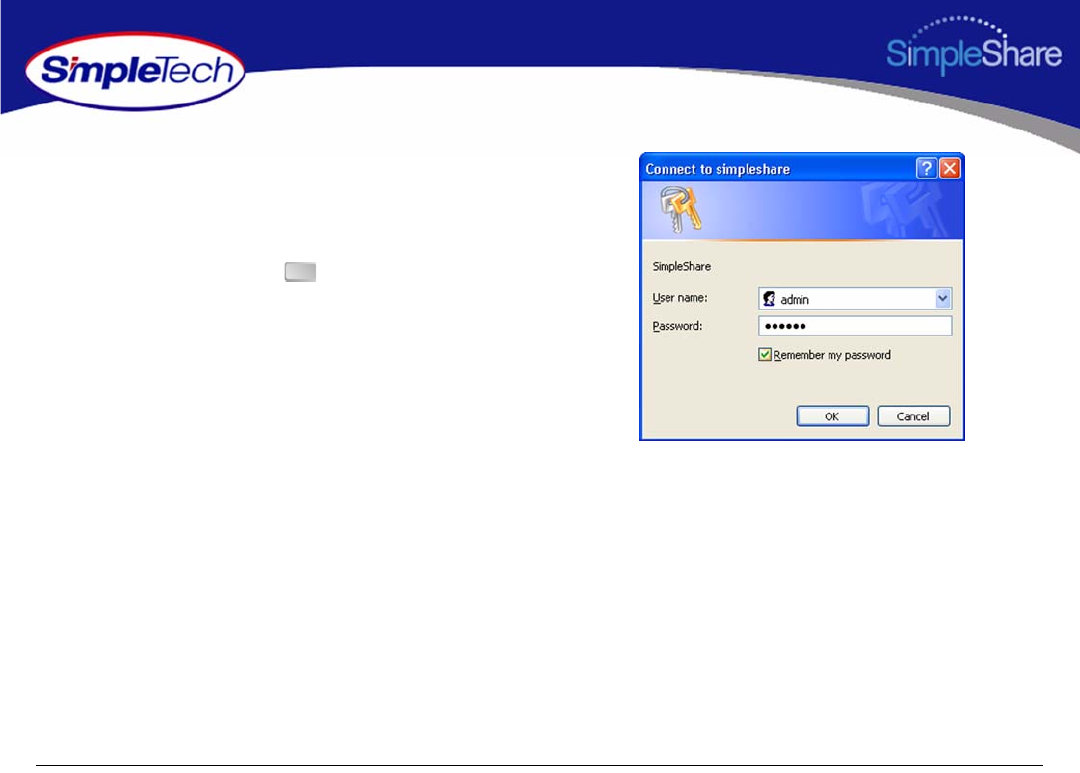Click the SimpleTech logo
The width and height of the screenshot is (1080, 773).
click(135, 71)
